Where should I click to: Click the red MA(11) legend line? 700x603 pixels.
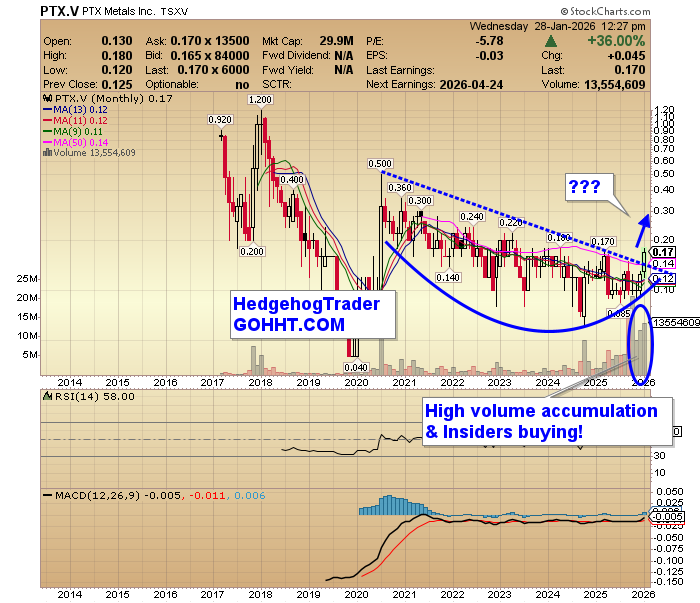(48, 121)
